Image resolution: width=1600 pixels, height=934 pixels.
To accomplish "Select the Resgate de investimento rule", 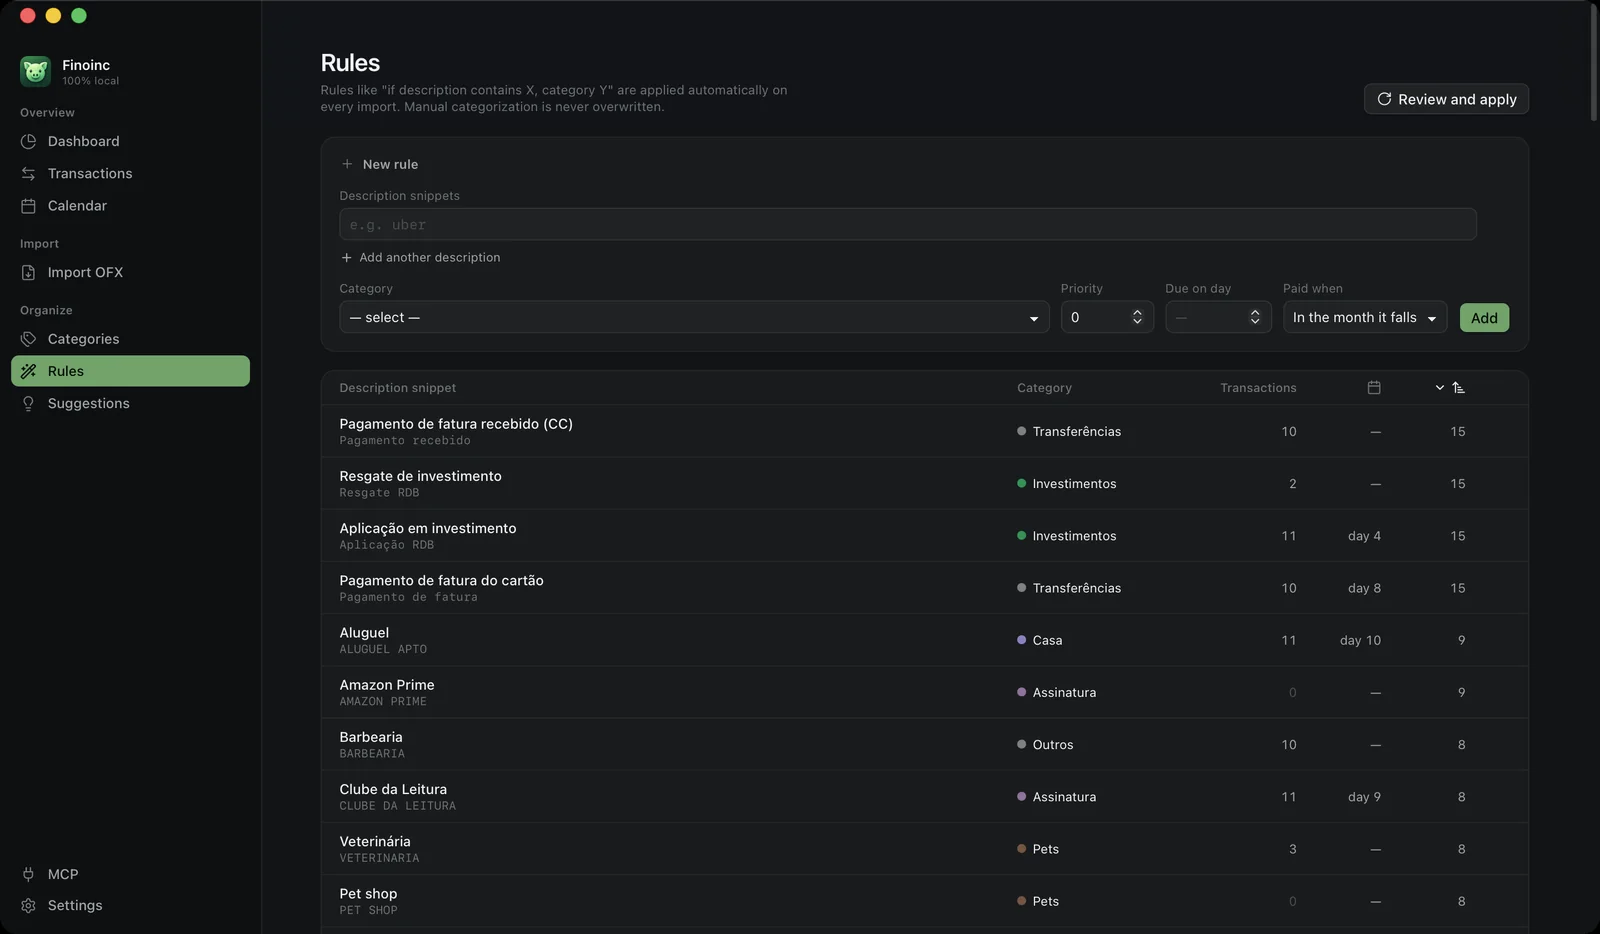I will 924,484.
